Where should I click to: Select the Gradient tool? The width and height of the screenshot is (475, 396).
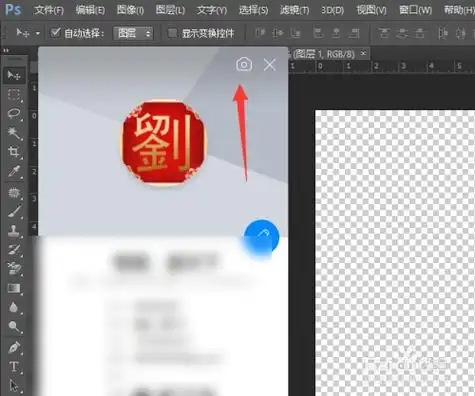point(14,288)
